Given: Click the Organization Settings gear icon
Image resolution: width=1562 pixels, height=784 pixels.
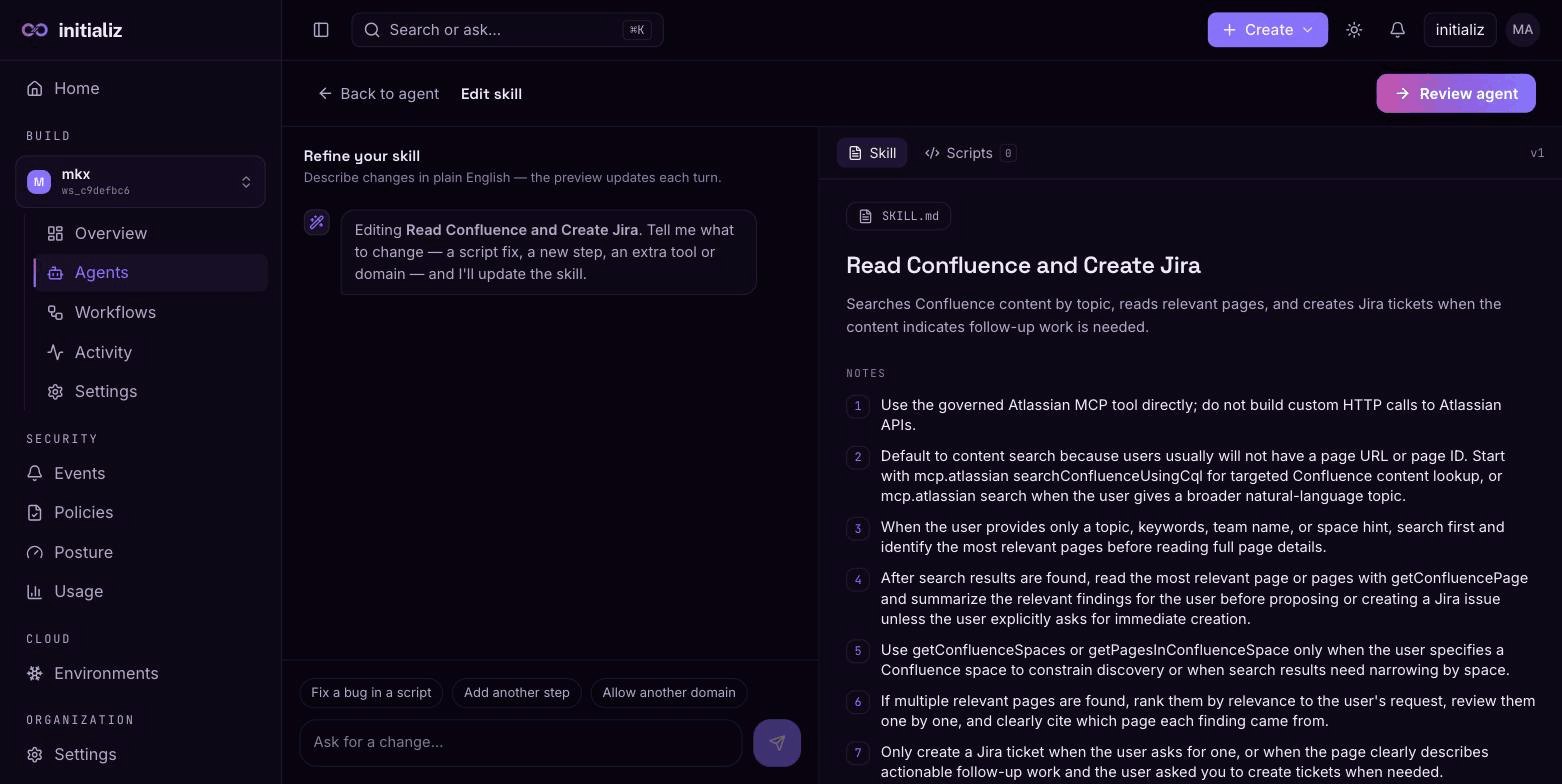Looking at the screenshot, I should click(35, 755).
